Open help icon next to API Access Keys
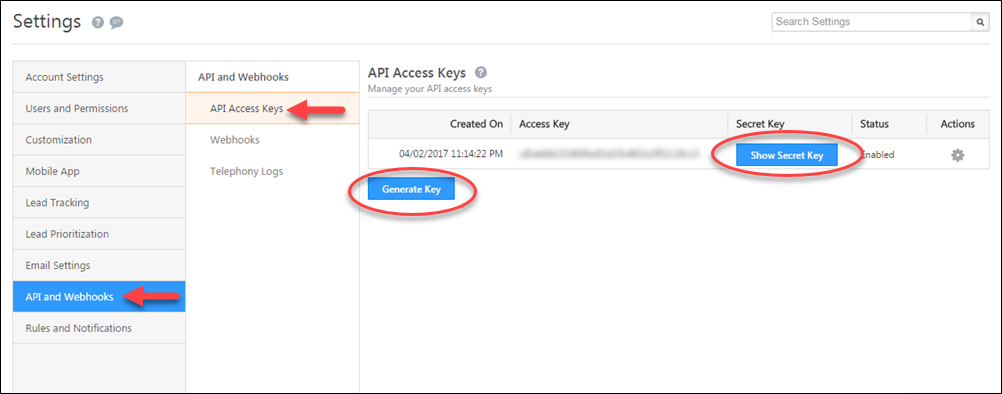 481,72
